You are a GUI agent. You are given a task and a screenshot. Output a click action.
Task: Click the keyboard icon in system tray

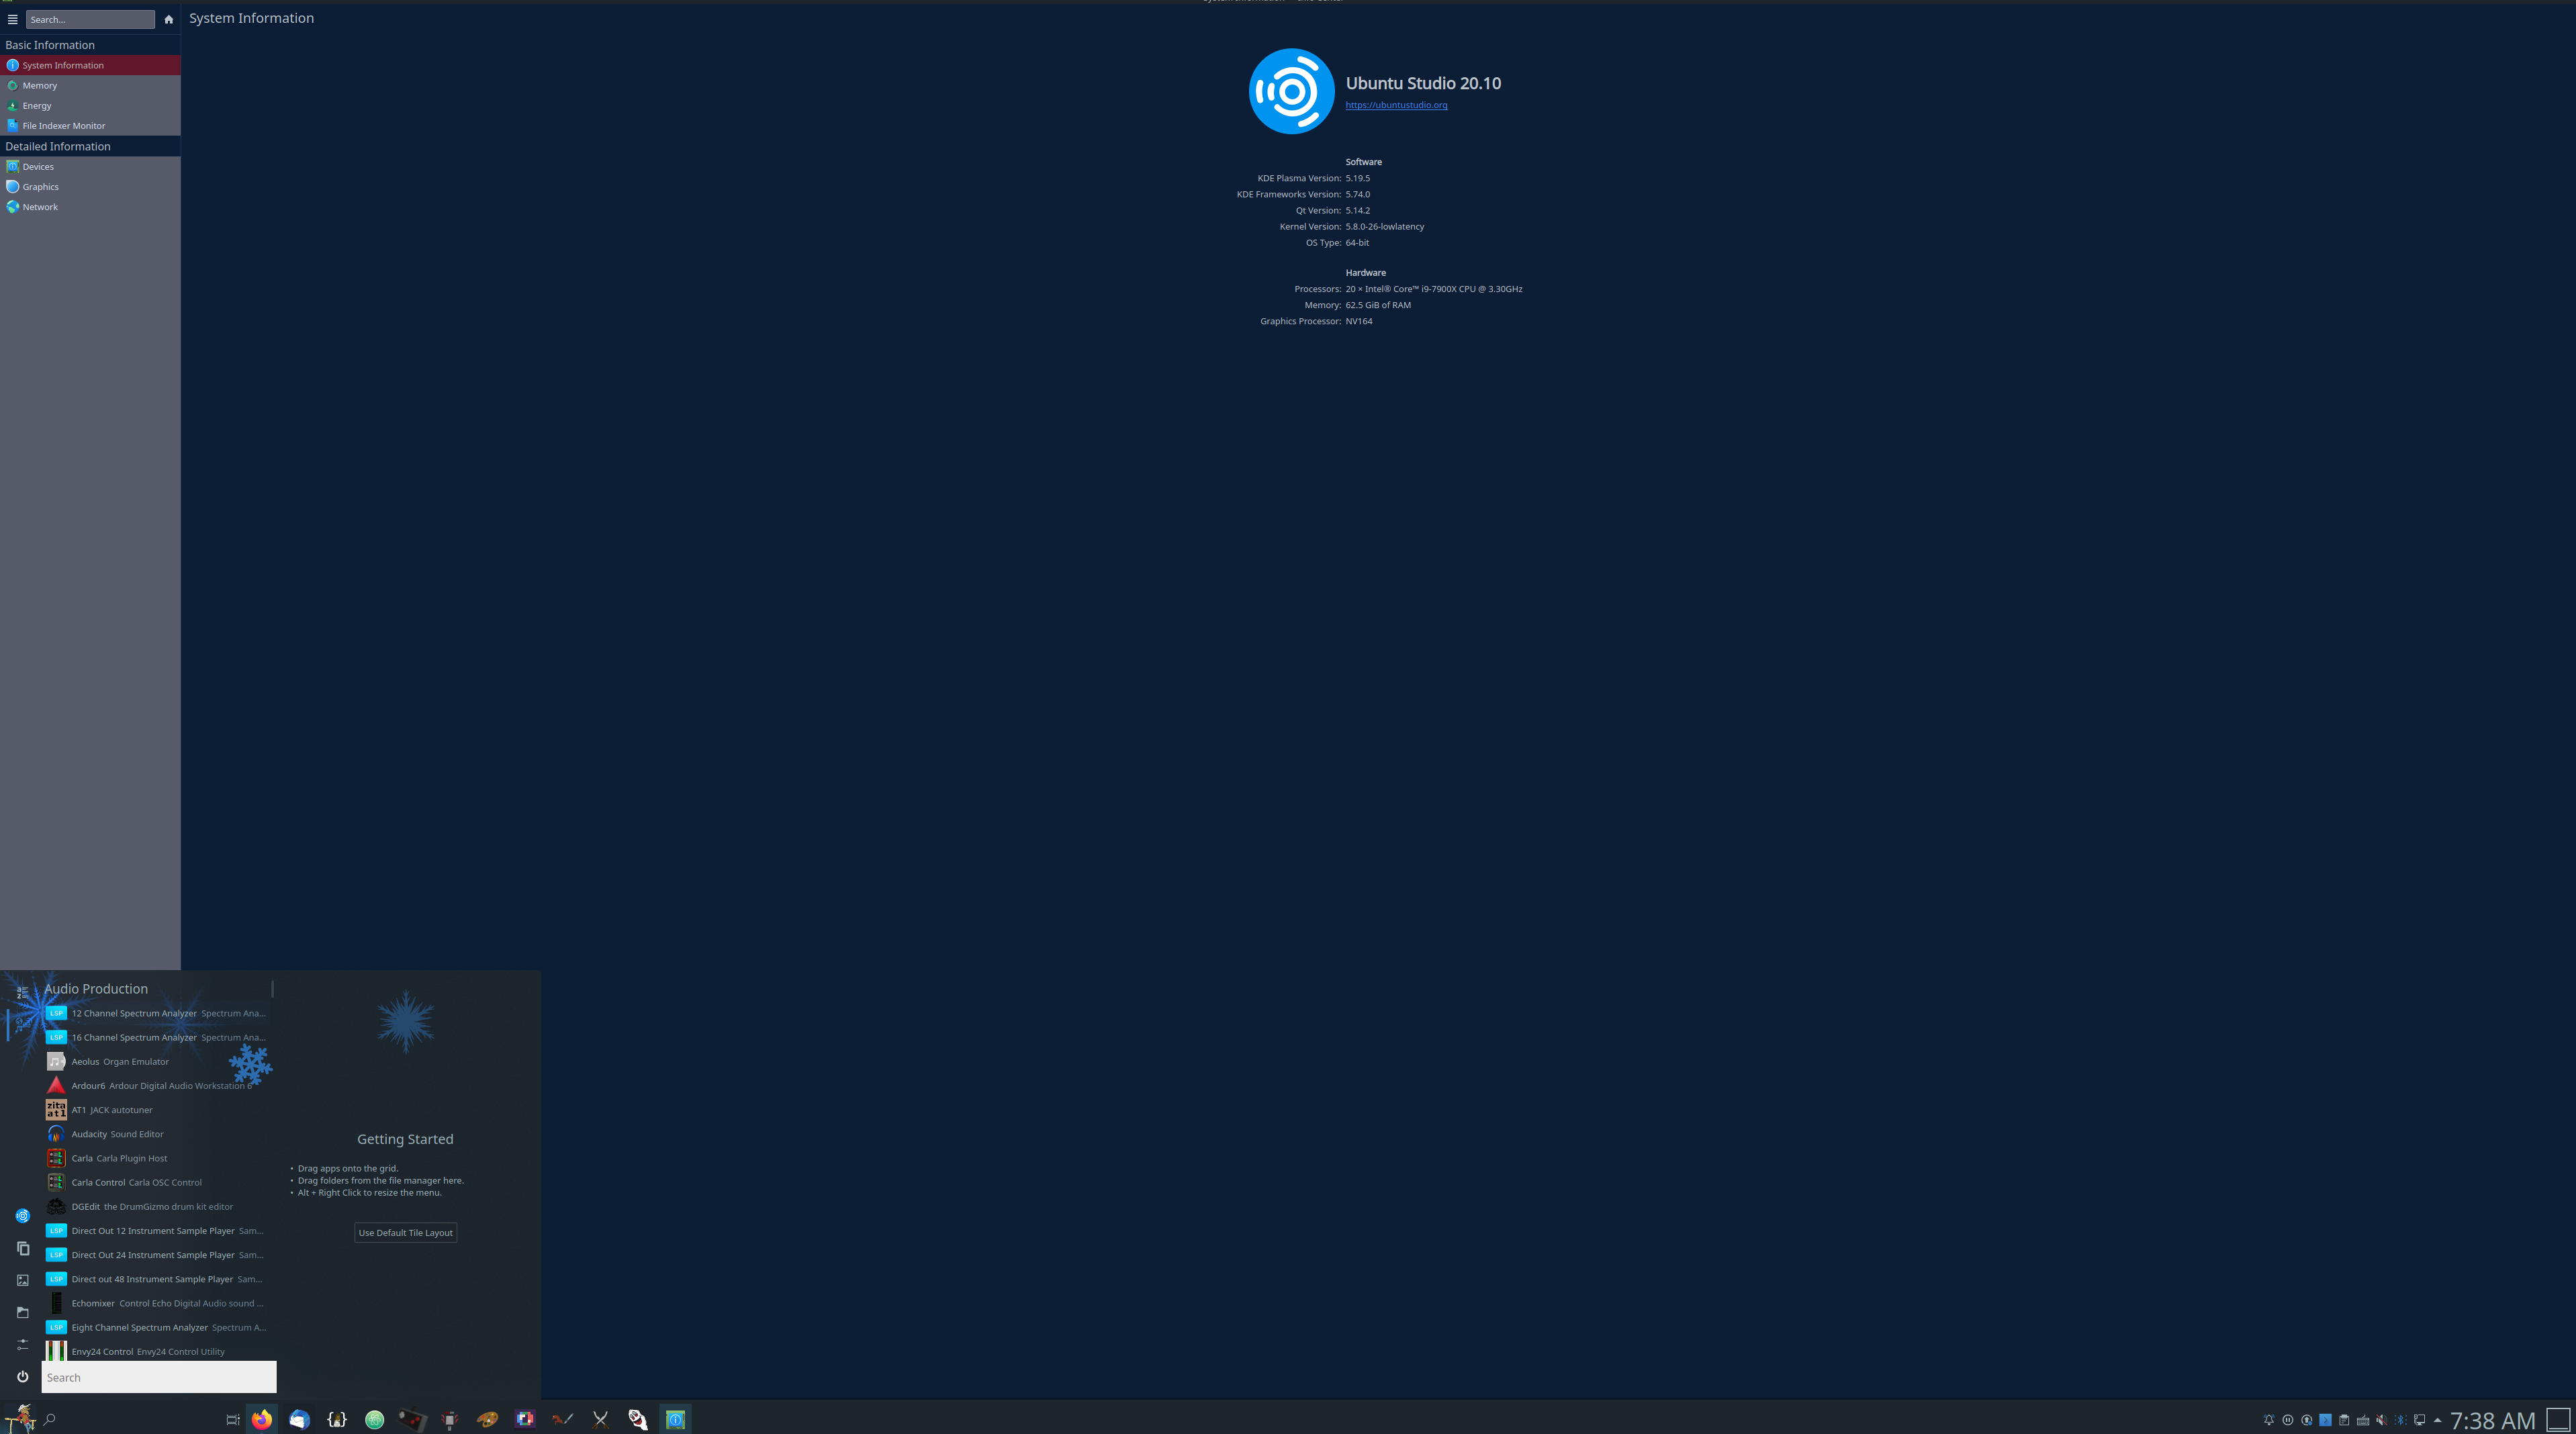[2363, 1420]
